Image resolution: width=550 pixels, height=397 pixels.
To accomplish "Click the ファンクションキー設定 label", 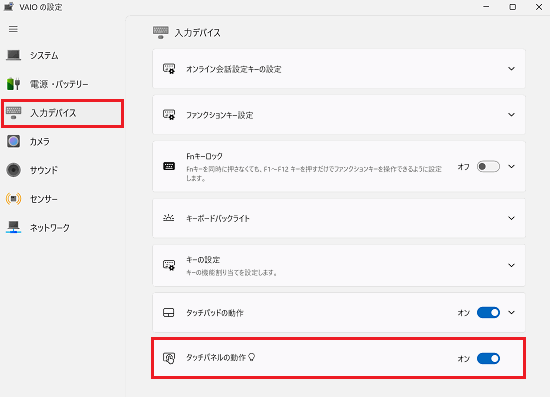I will [220, 115].
